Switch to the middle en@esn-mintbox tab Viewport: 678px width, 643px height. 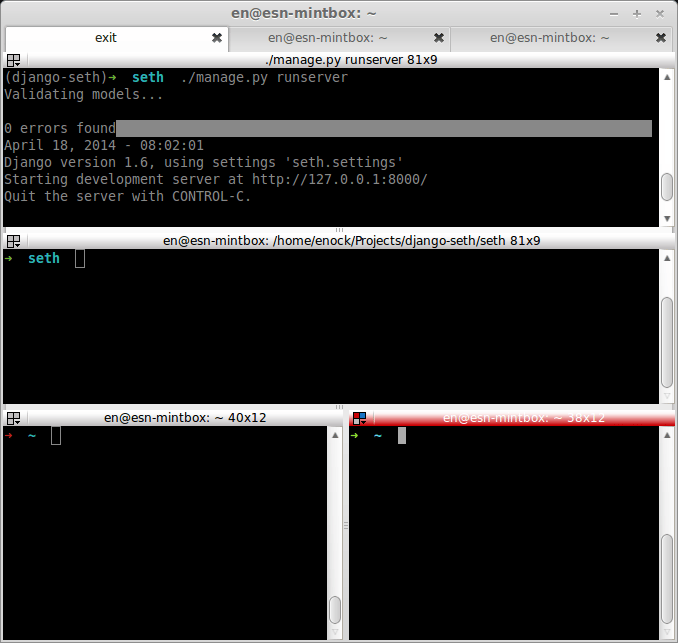tap(327, 38)
